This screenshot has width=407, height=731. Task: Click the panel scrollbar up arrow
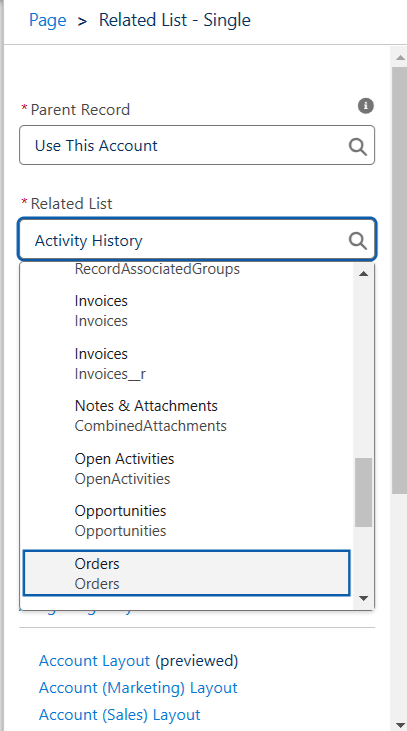(x=400, y=58)
